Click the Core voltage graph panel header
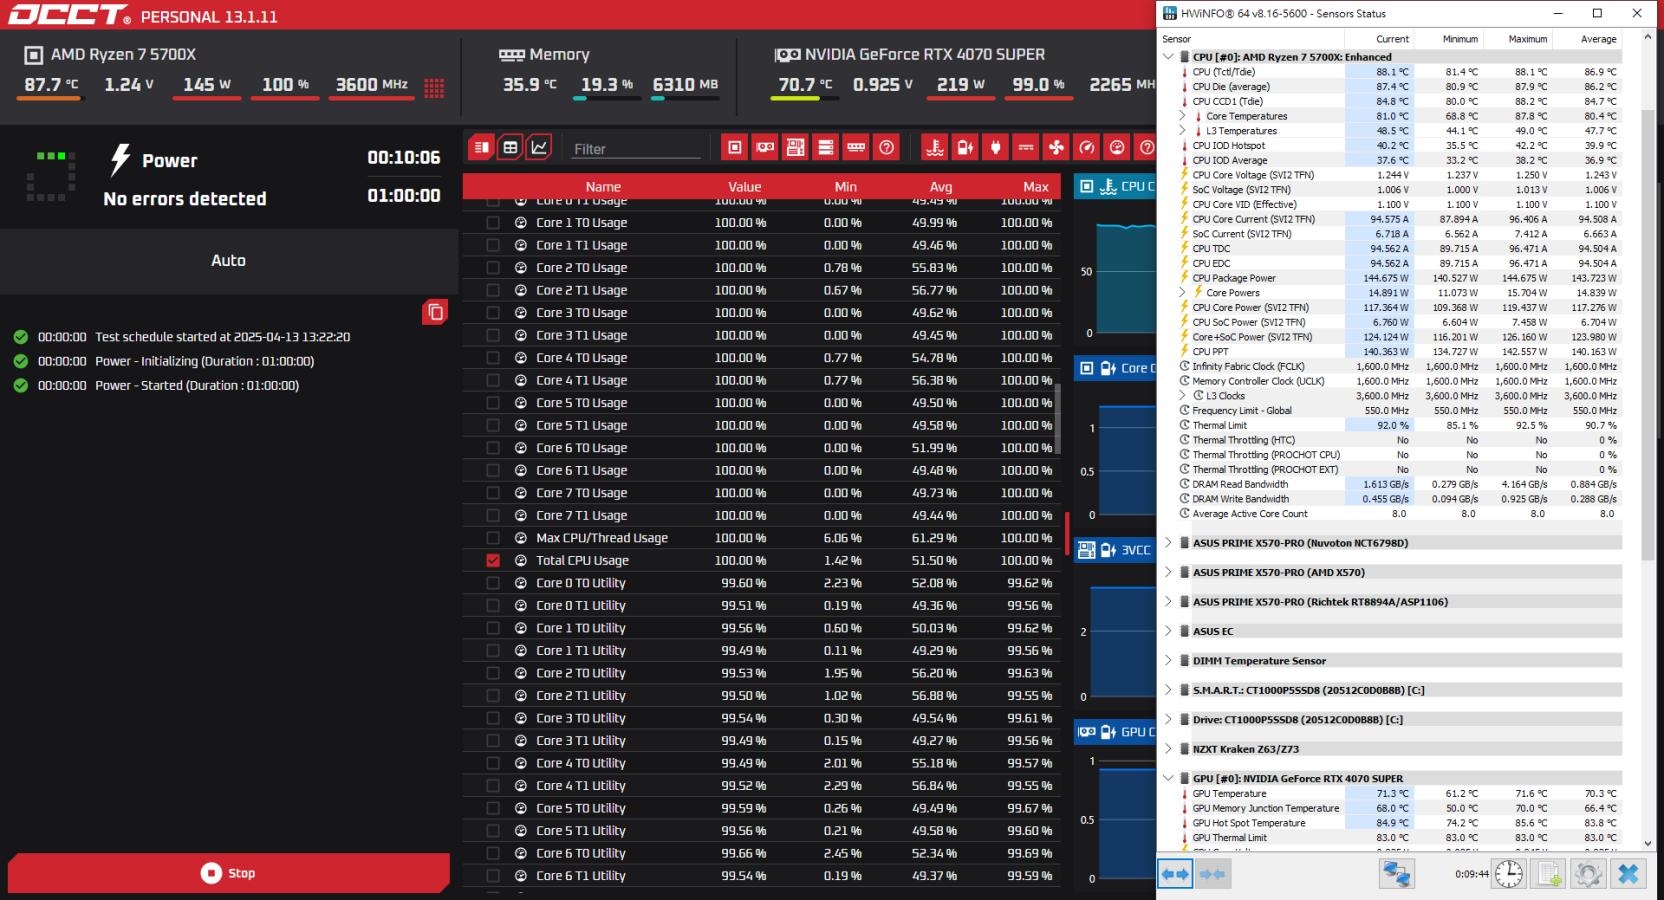 pyautogui.click(x=1115, y=368)
